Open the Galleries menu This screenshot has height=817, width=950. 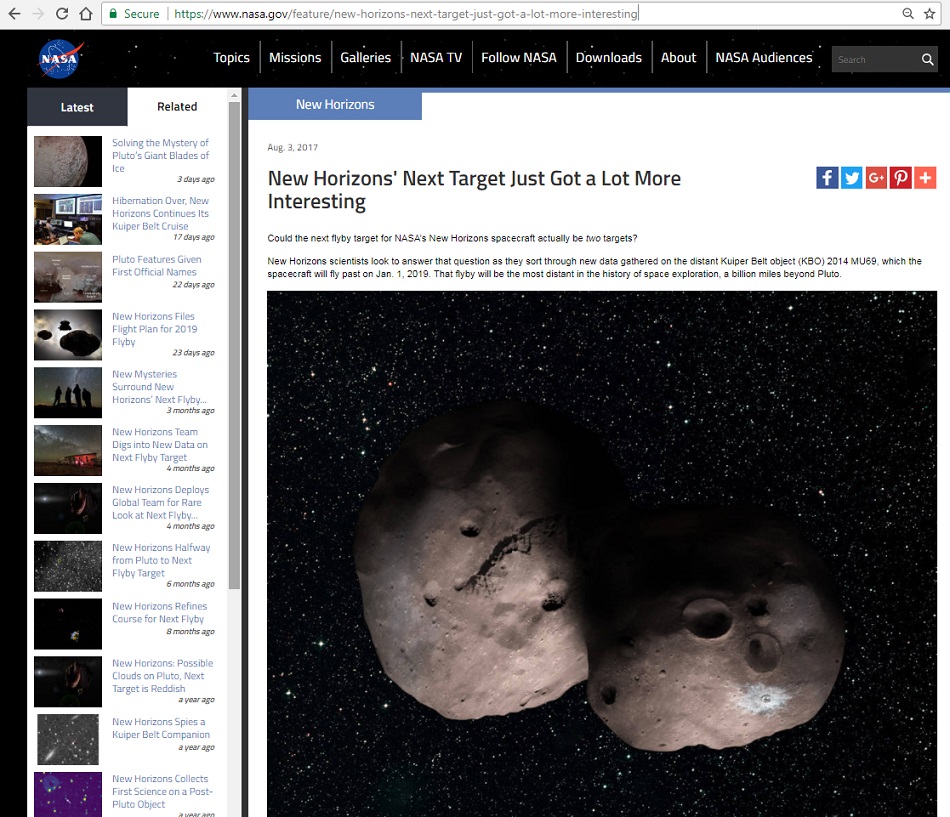(x=365, y=58)
